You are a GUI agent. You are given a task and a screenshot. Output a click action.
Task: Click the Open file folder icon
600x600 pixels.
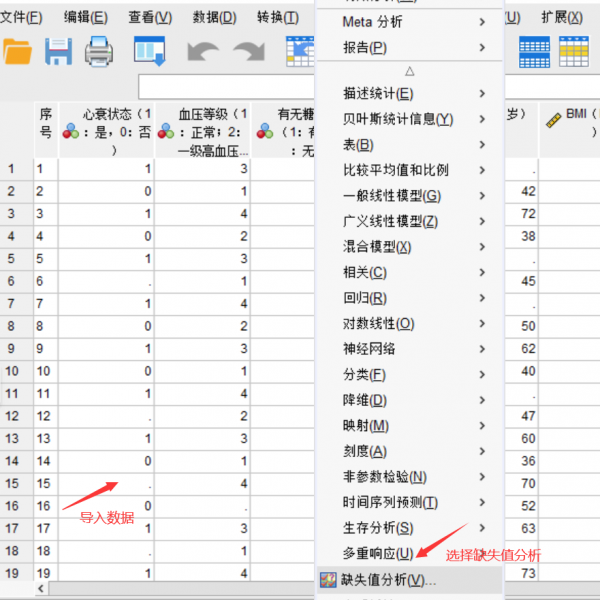[x=17, y=52]
